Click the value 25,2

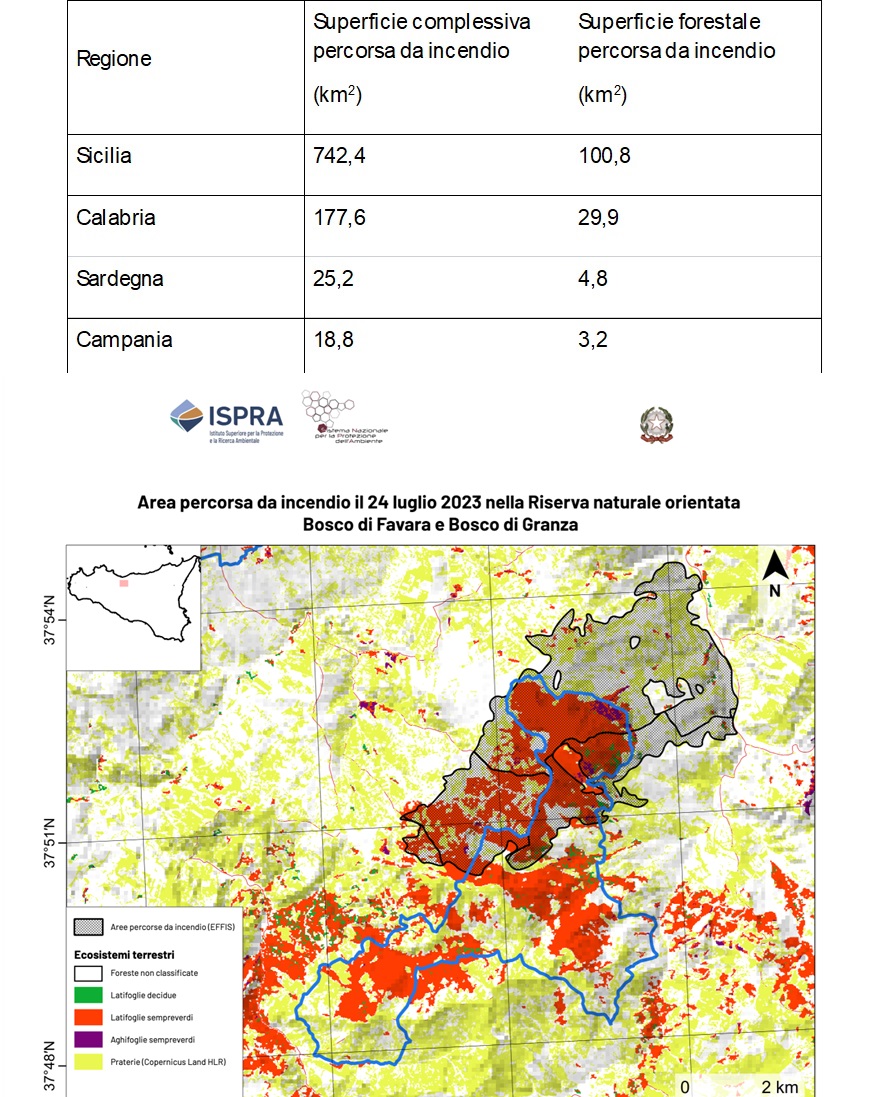(x=333, y=278)
